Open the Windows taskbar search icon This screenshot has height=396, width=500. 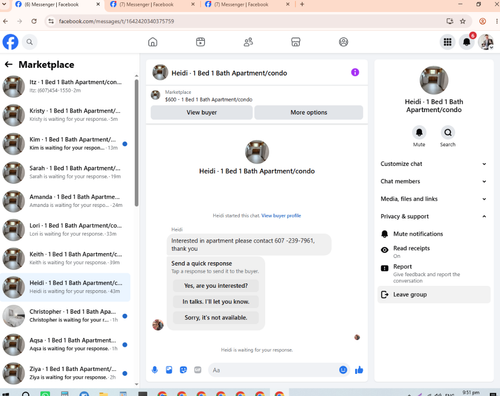[25, 394]
